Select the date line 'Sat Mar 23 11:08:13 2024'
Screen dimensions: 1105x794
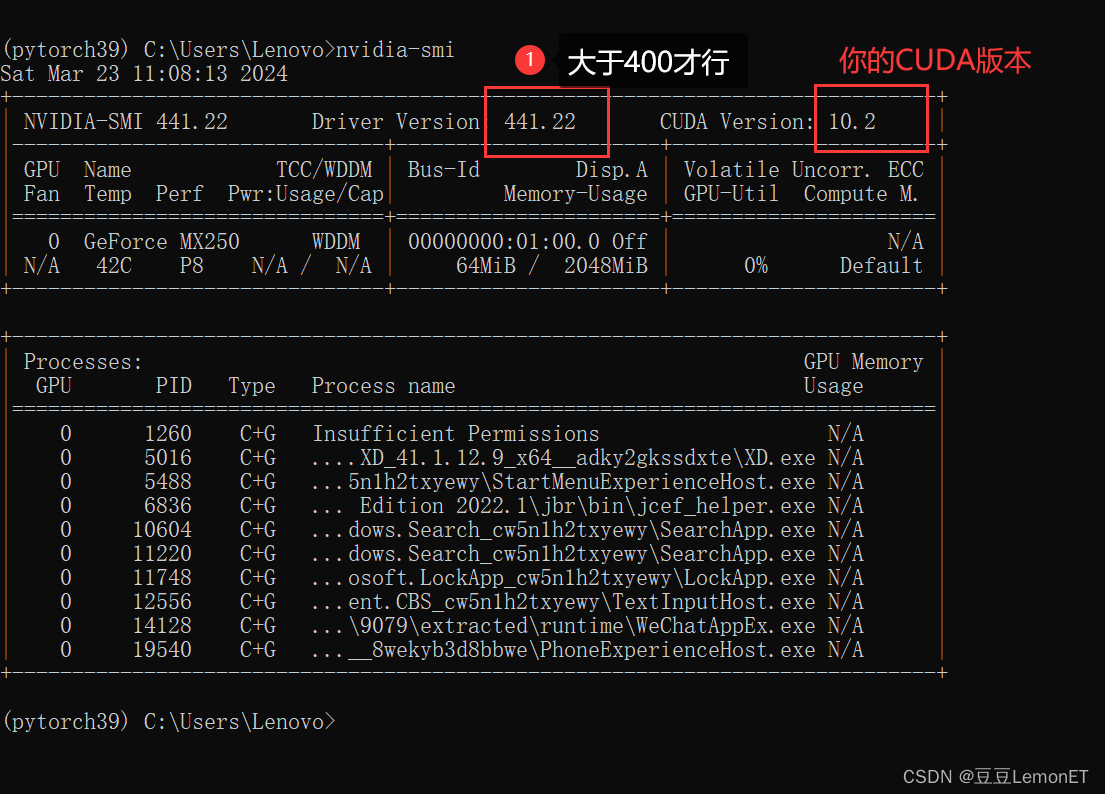tap(144, 74)
